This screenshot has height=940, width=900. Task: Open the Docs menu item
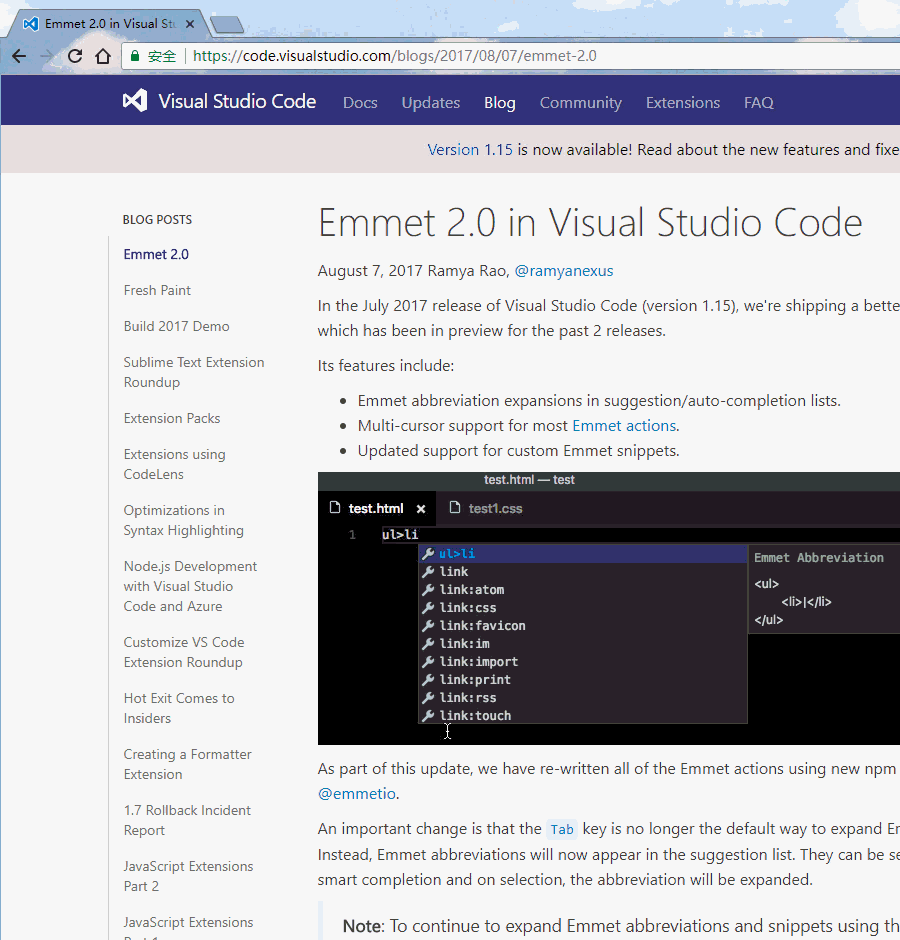pos(360,103)
